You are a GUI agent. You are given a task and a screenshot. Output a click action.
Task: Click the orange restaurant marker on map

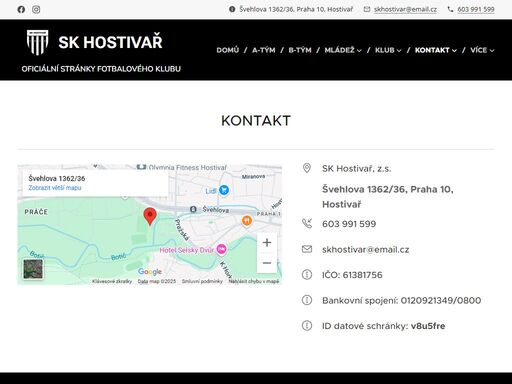click(247, 221)
